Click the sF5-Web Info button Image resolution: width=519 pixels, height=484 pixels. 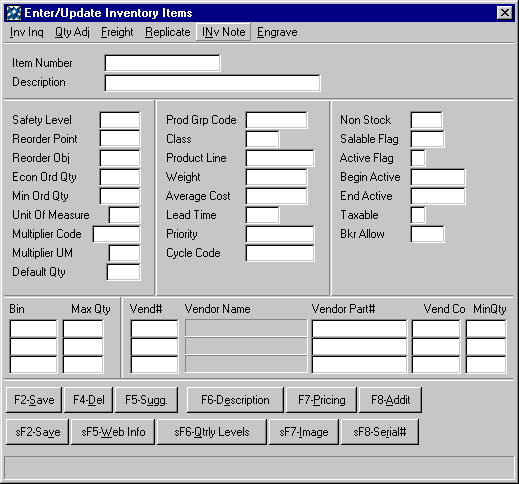coord(113,432)
